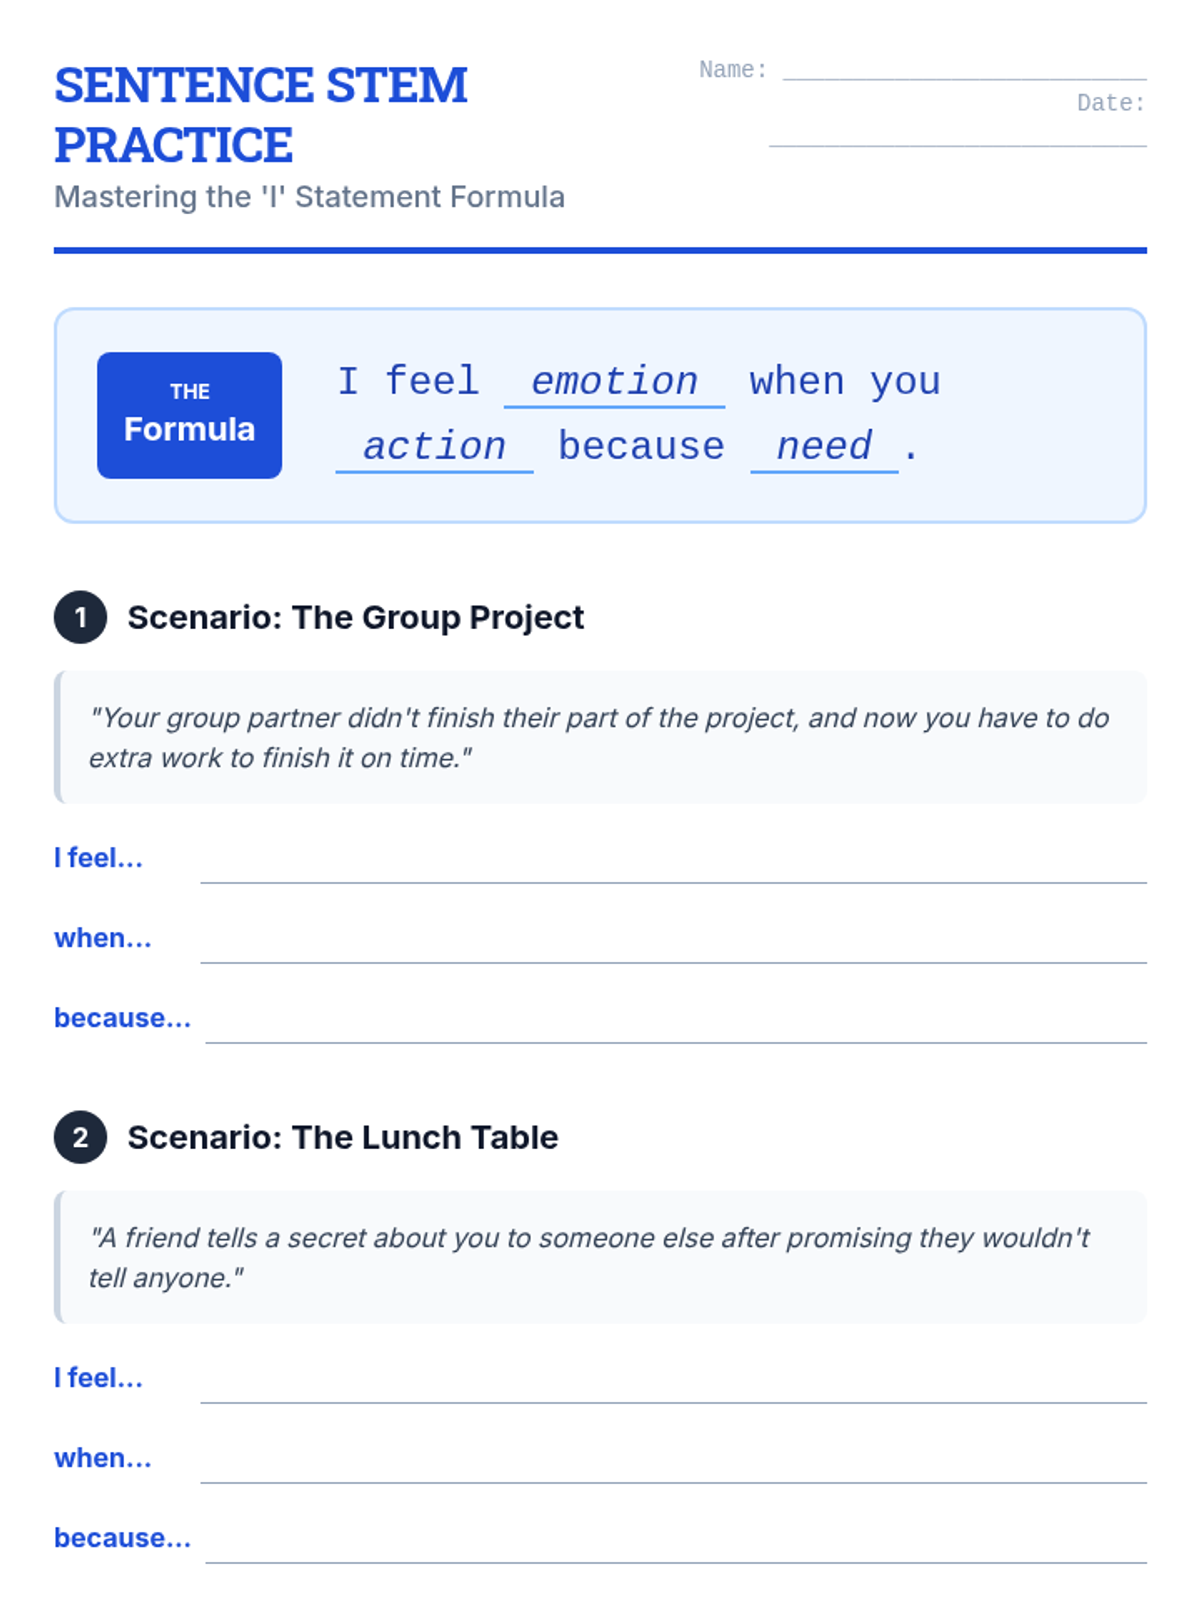Click Scenario: The Group Project heading
Image resolution: width=1200 pixels, height=1600 pixels.
355,617
